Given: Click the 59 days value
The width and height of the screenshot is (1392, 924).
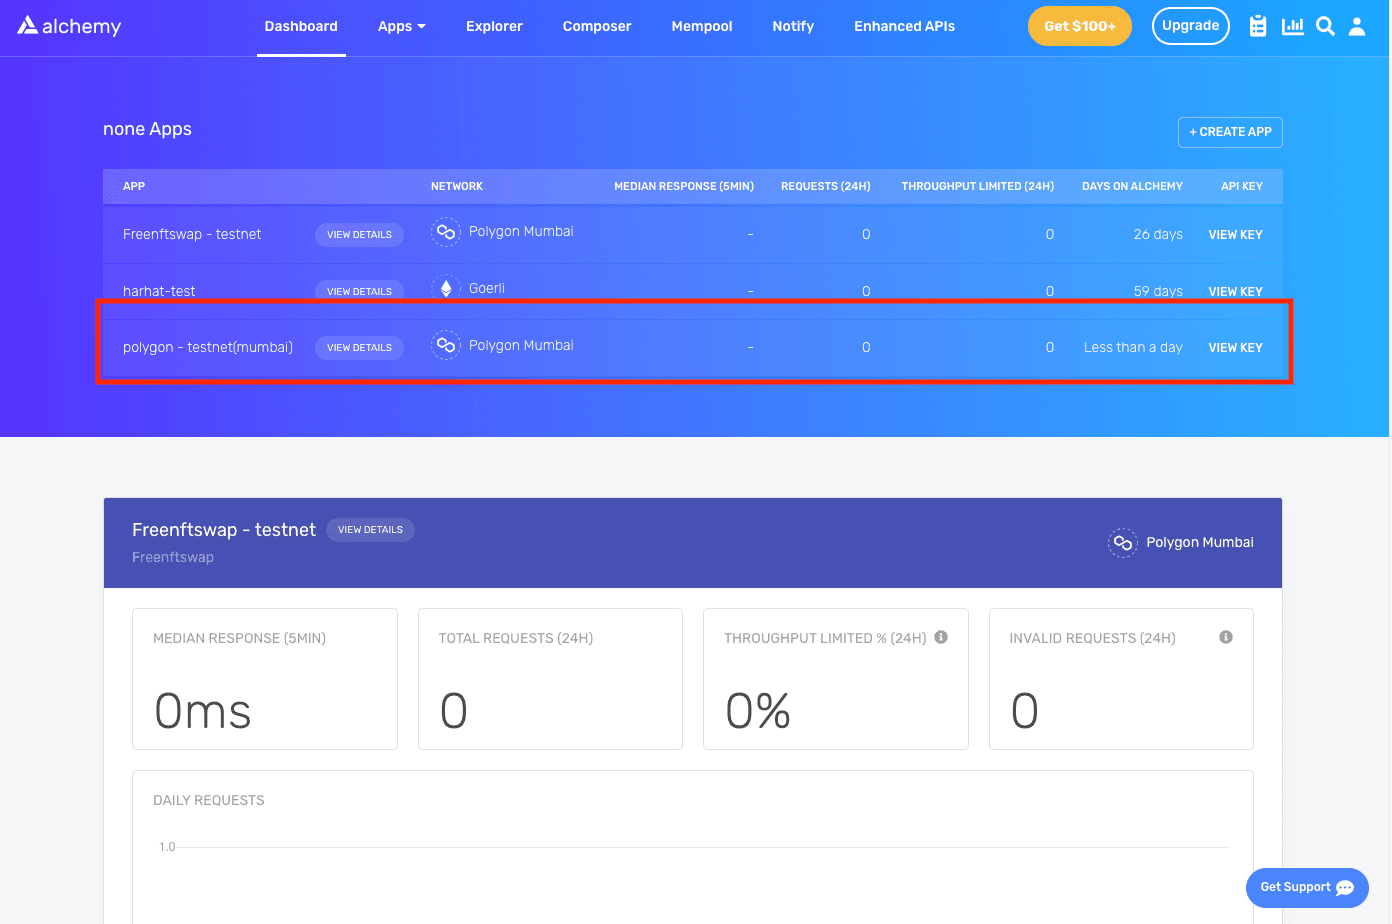Looking at the screenshot, I should click(x=1158, y=292).
